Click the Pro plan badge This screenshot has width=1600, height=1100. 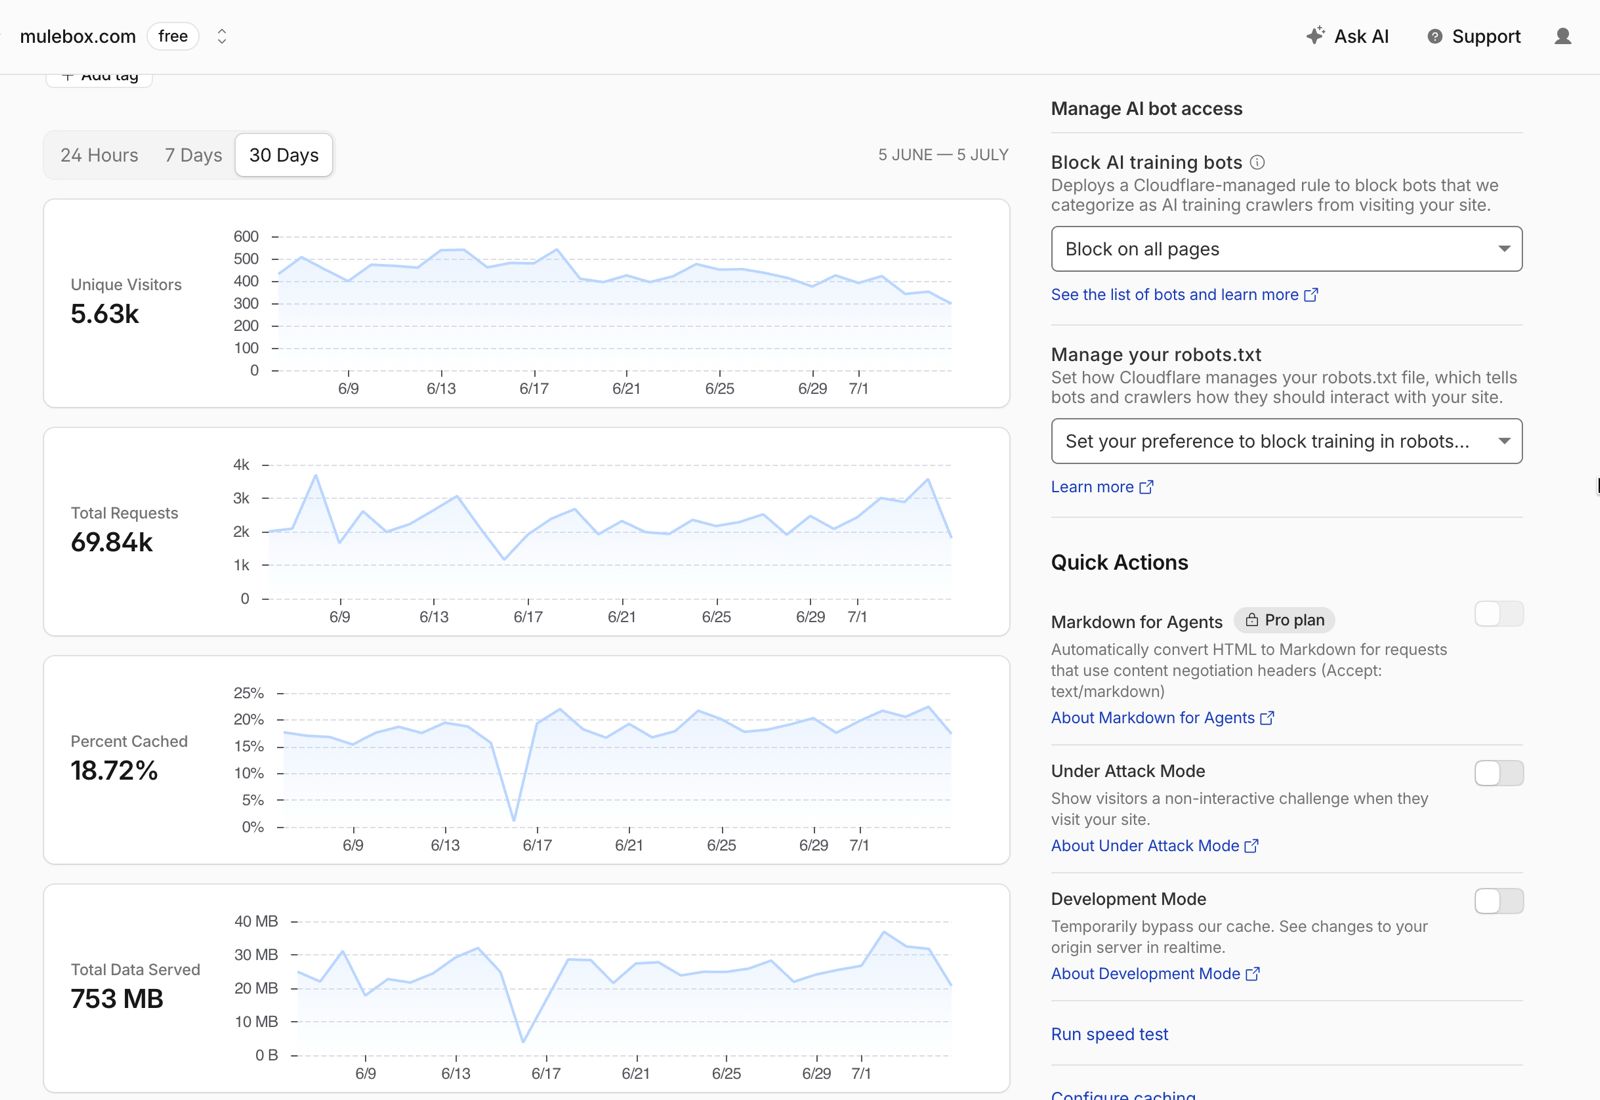1285,620
